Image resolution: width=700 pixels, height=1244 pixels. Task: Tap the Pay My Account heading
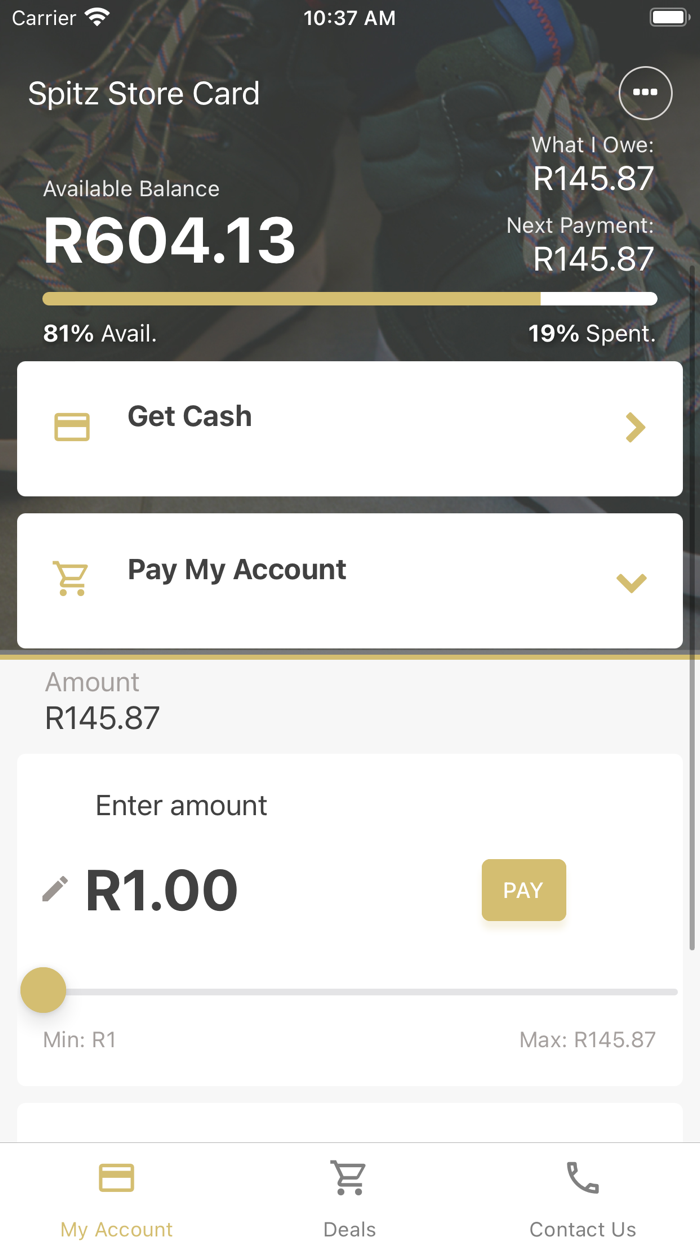237,569
